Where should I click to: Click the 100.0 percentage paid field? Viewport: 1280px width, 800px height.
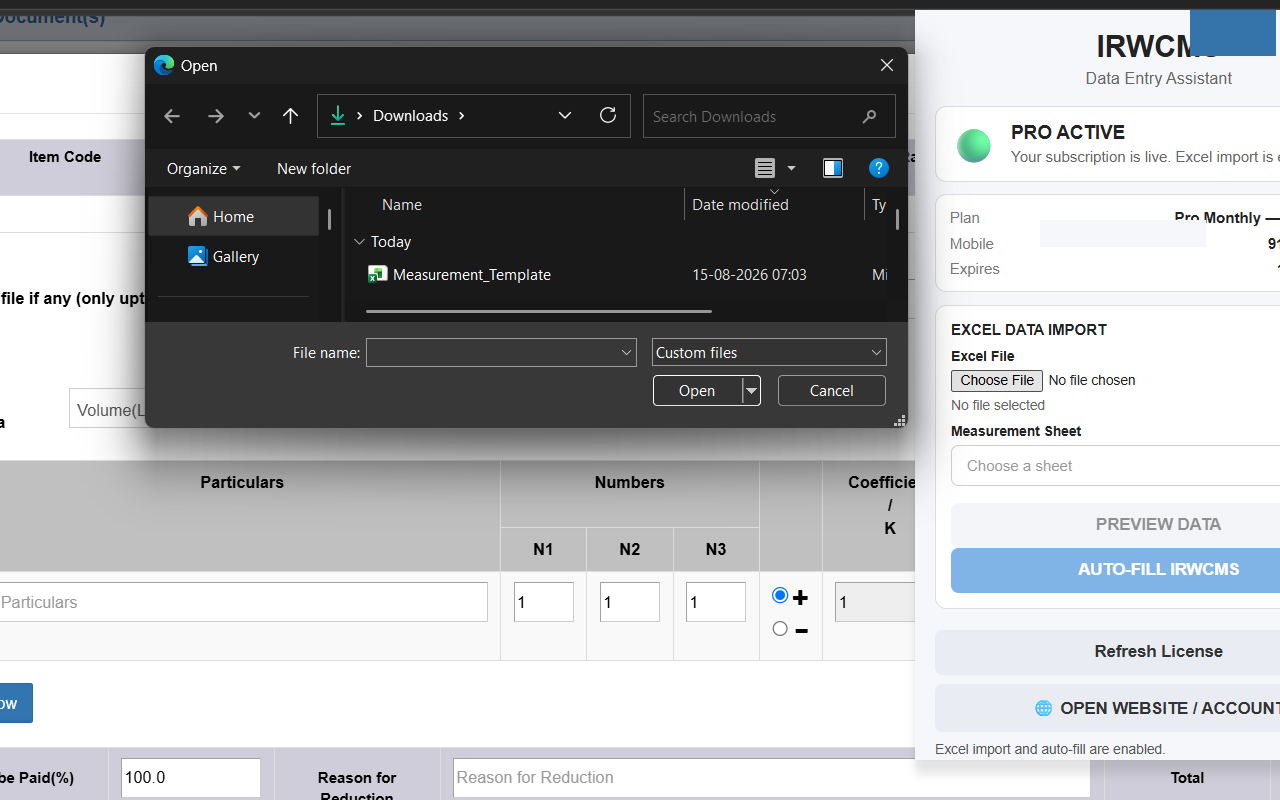[191, 778]
